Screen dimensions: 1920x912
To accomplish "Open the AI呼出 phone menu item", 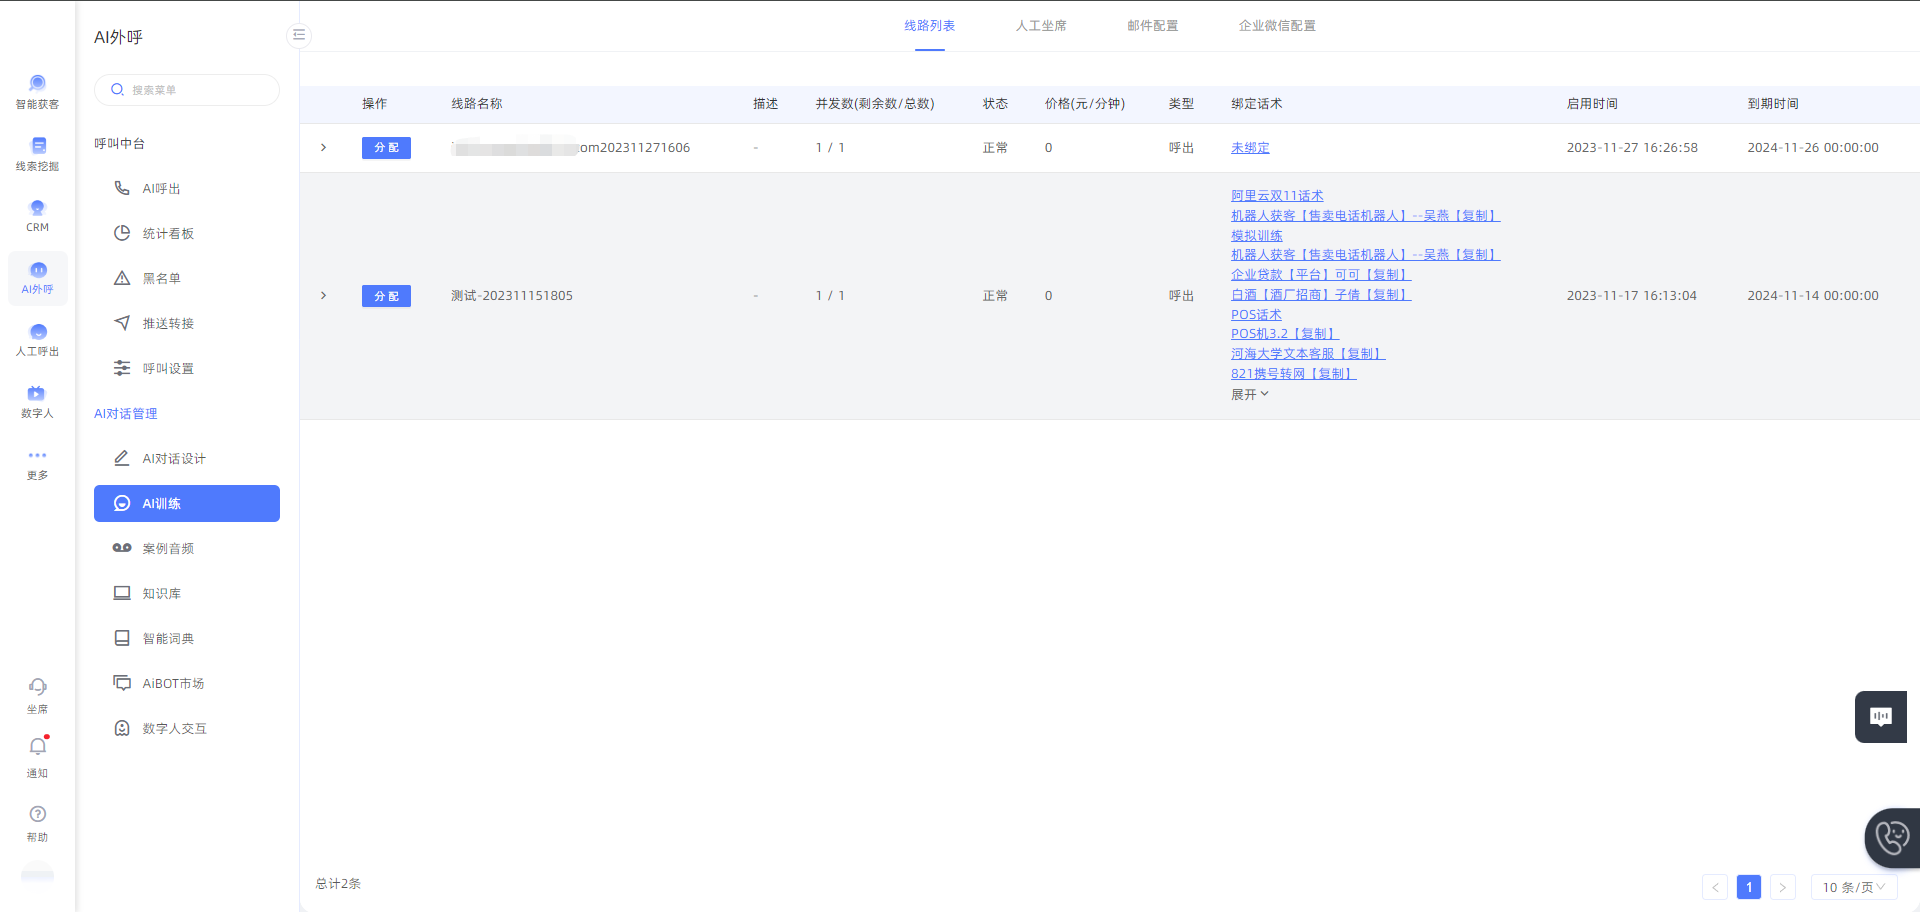I will click(x=187, y=188).
